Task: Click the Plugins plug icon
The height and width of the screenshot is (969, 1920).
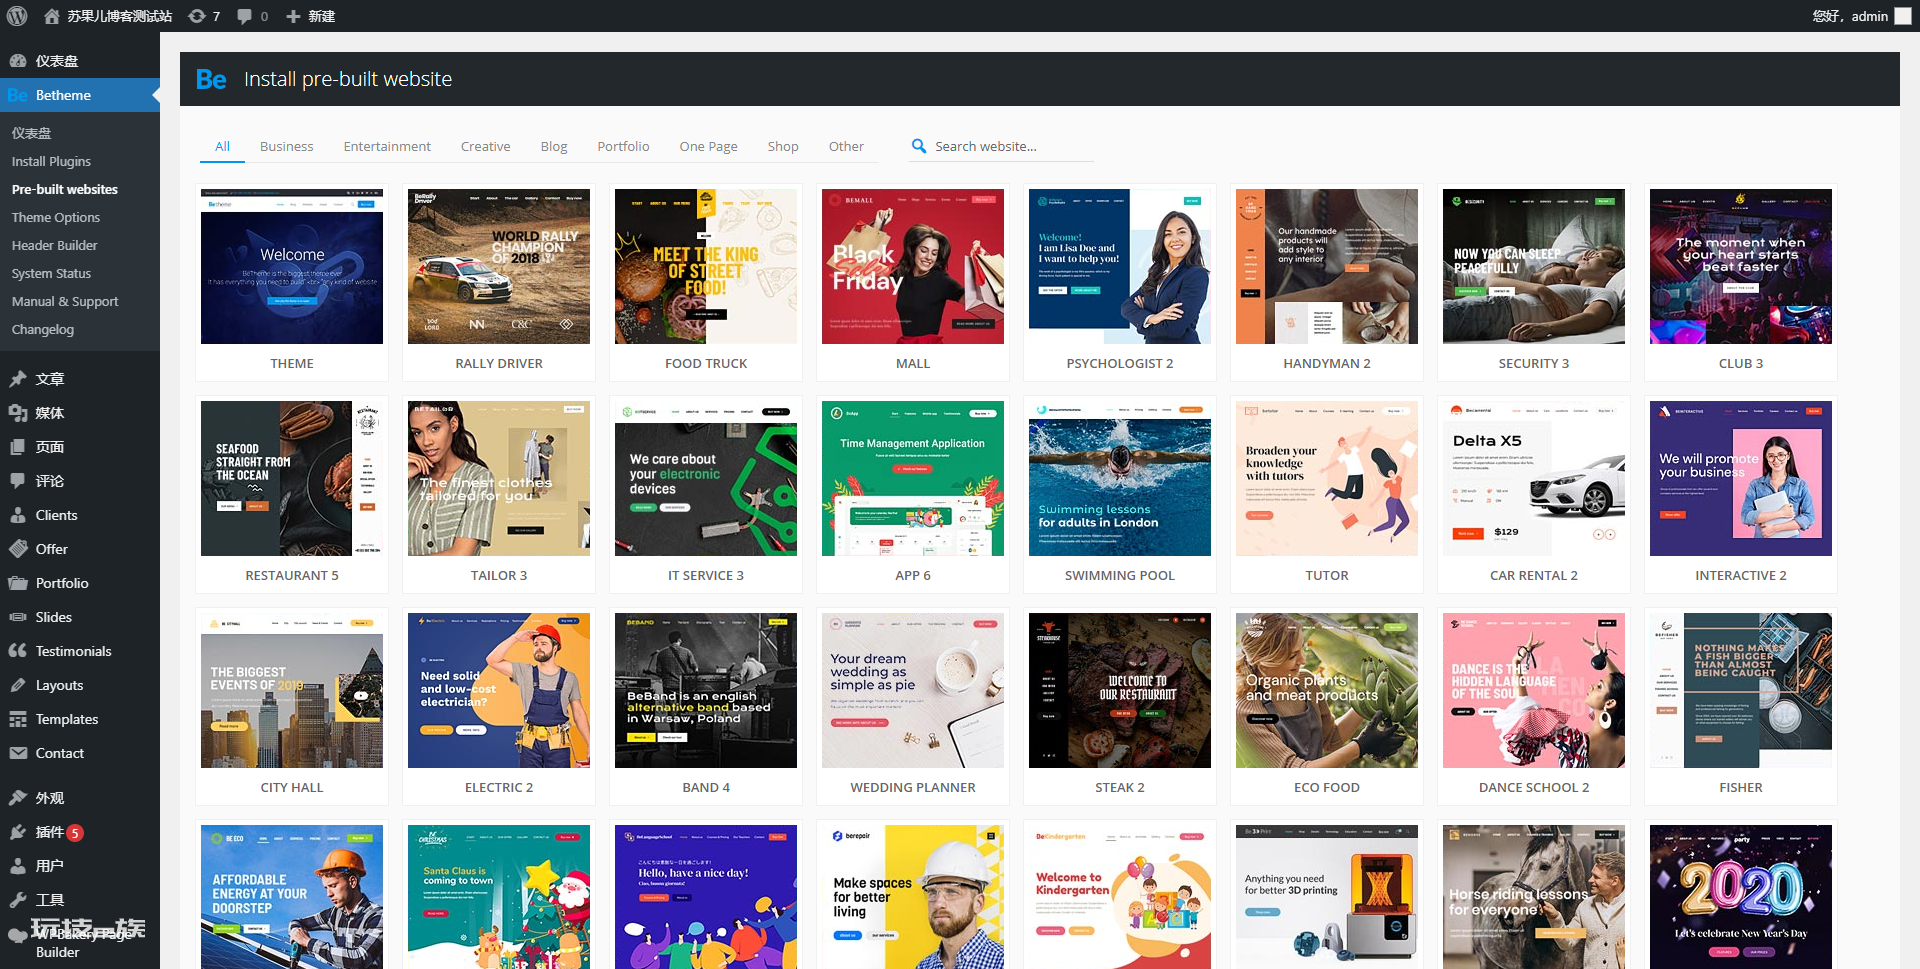Action: coord(18,832)
